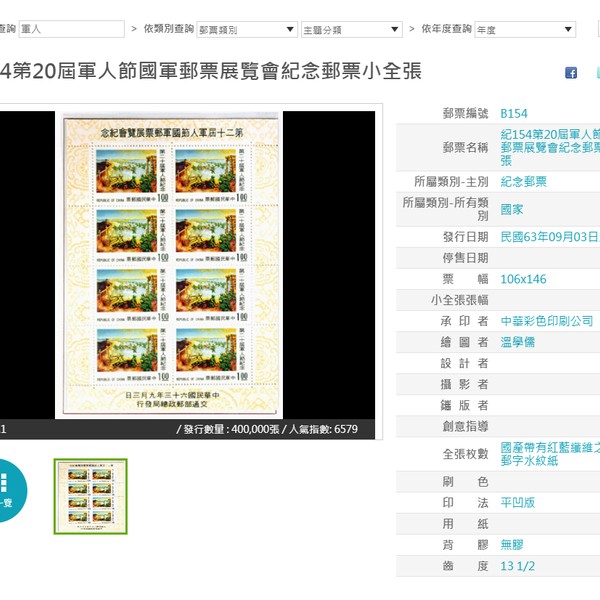This screenshot has width=600, height=600.
Task: Open the teal circular stamp list button
Action: tap(11, 490)
